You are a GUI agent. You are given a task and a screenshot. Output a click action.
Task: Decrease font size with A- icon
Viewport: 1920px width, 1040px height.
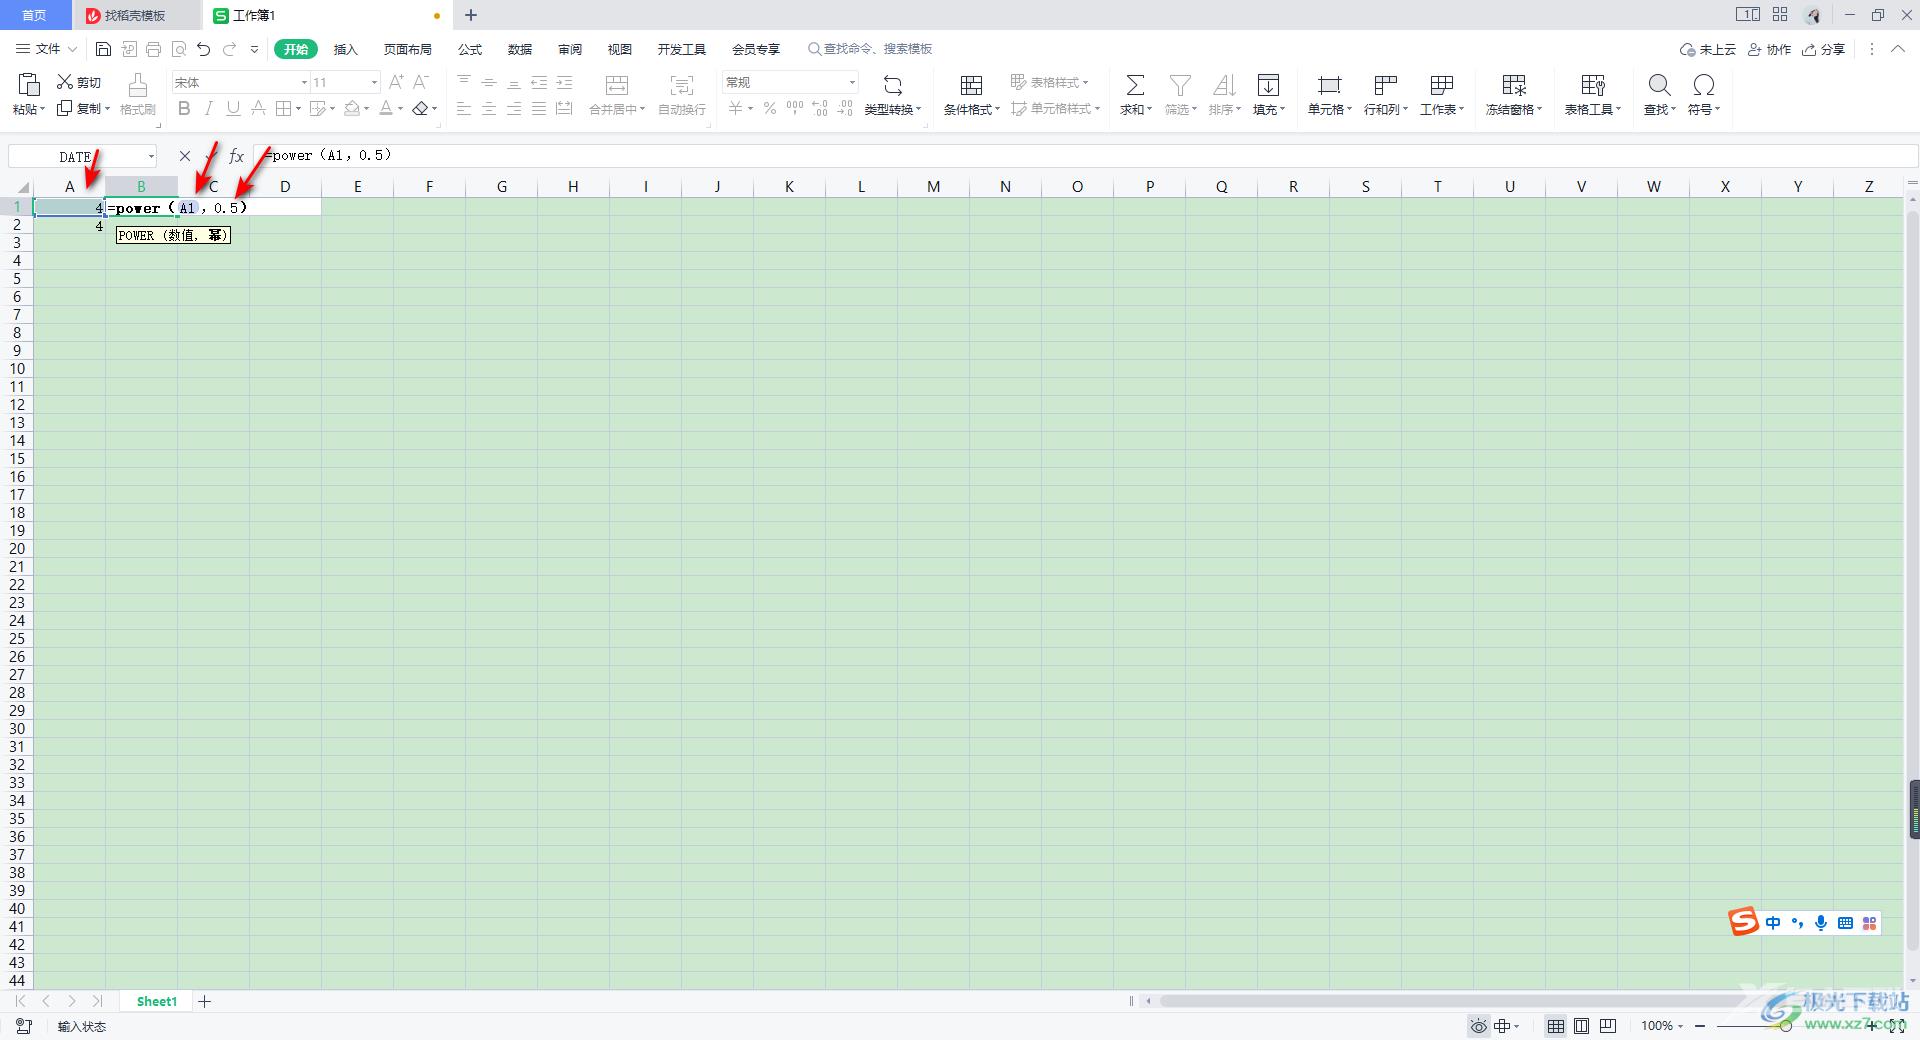[x=421, y=82]
